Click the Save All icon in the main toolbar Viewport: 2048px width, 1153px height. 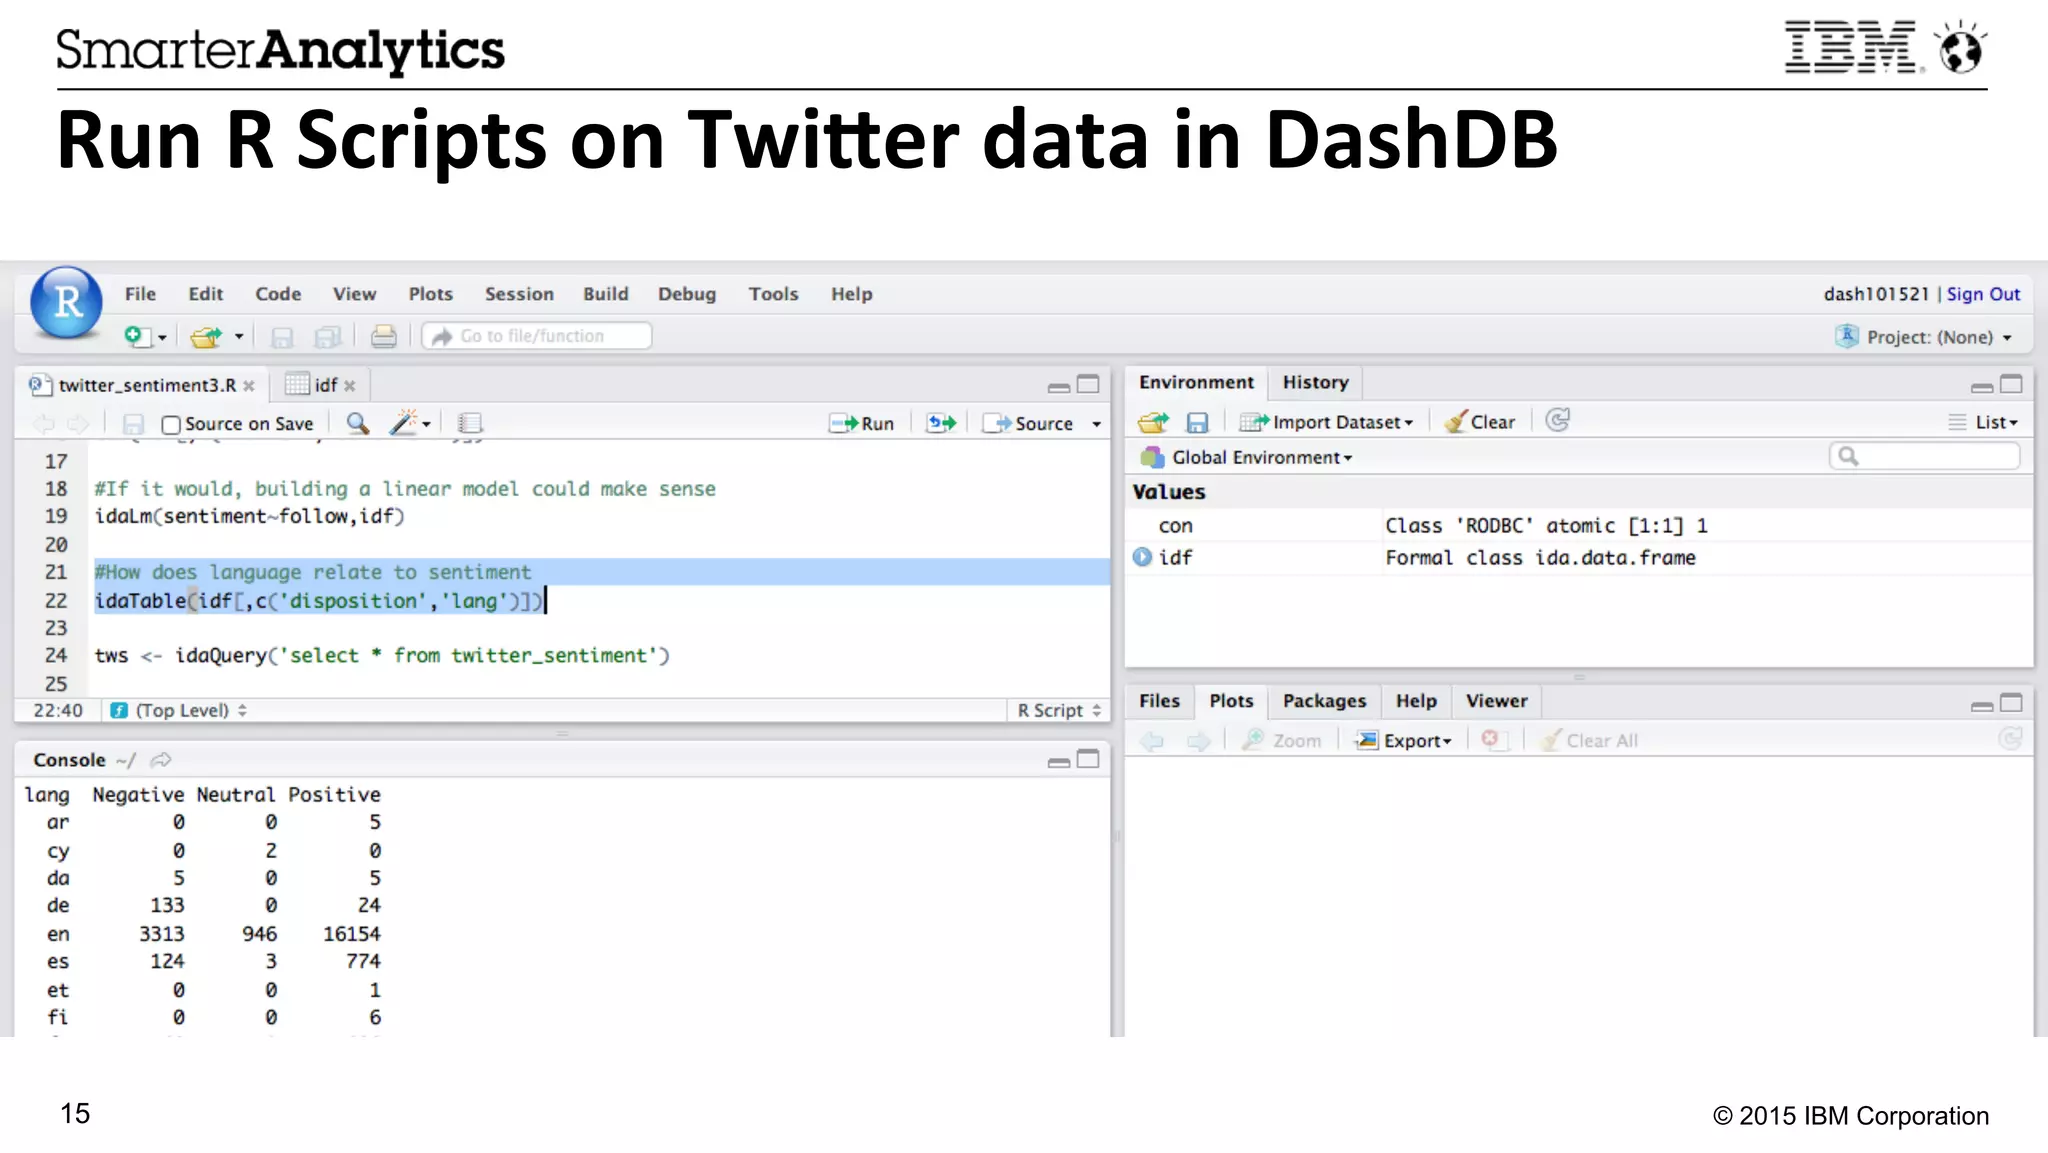tap(328, 337)
